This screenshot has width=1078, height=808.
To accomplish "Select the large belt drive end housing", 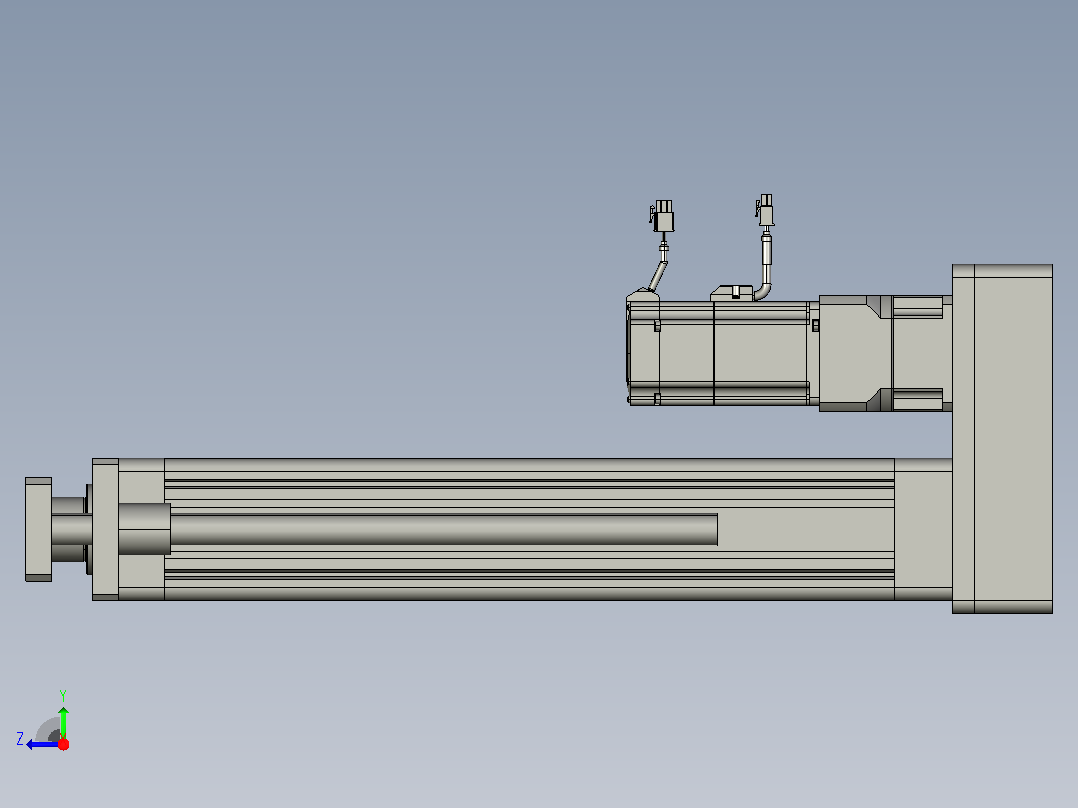I will coord(1002,439).
